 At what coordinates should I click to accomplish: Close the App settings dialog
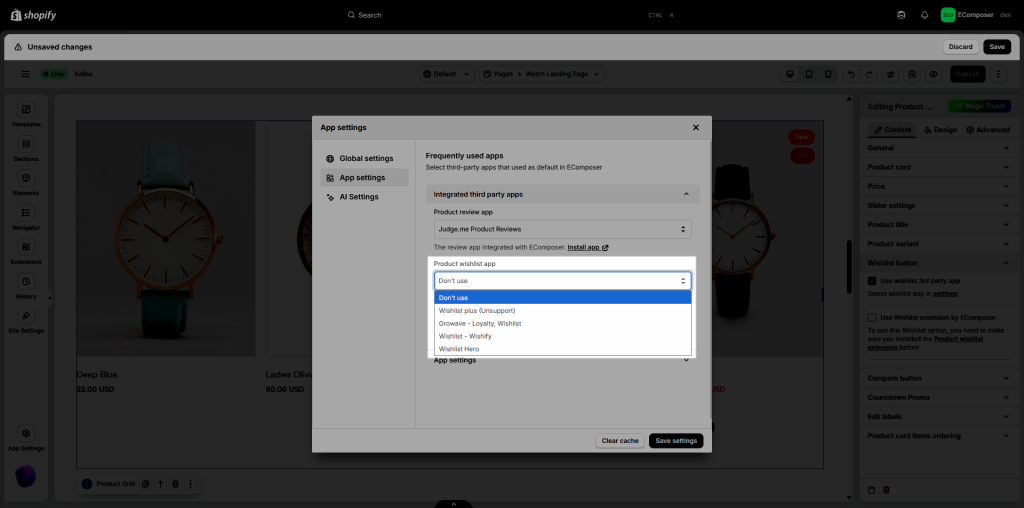(696, 128)
